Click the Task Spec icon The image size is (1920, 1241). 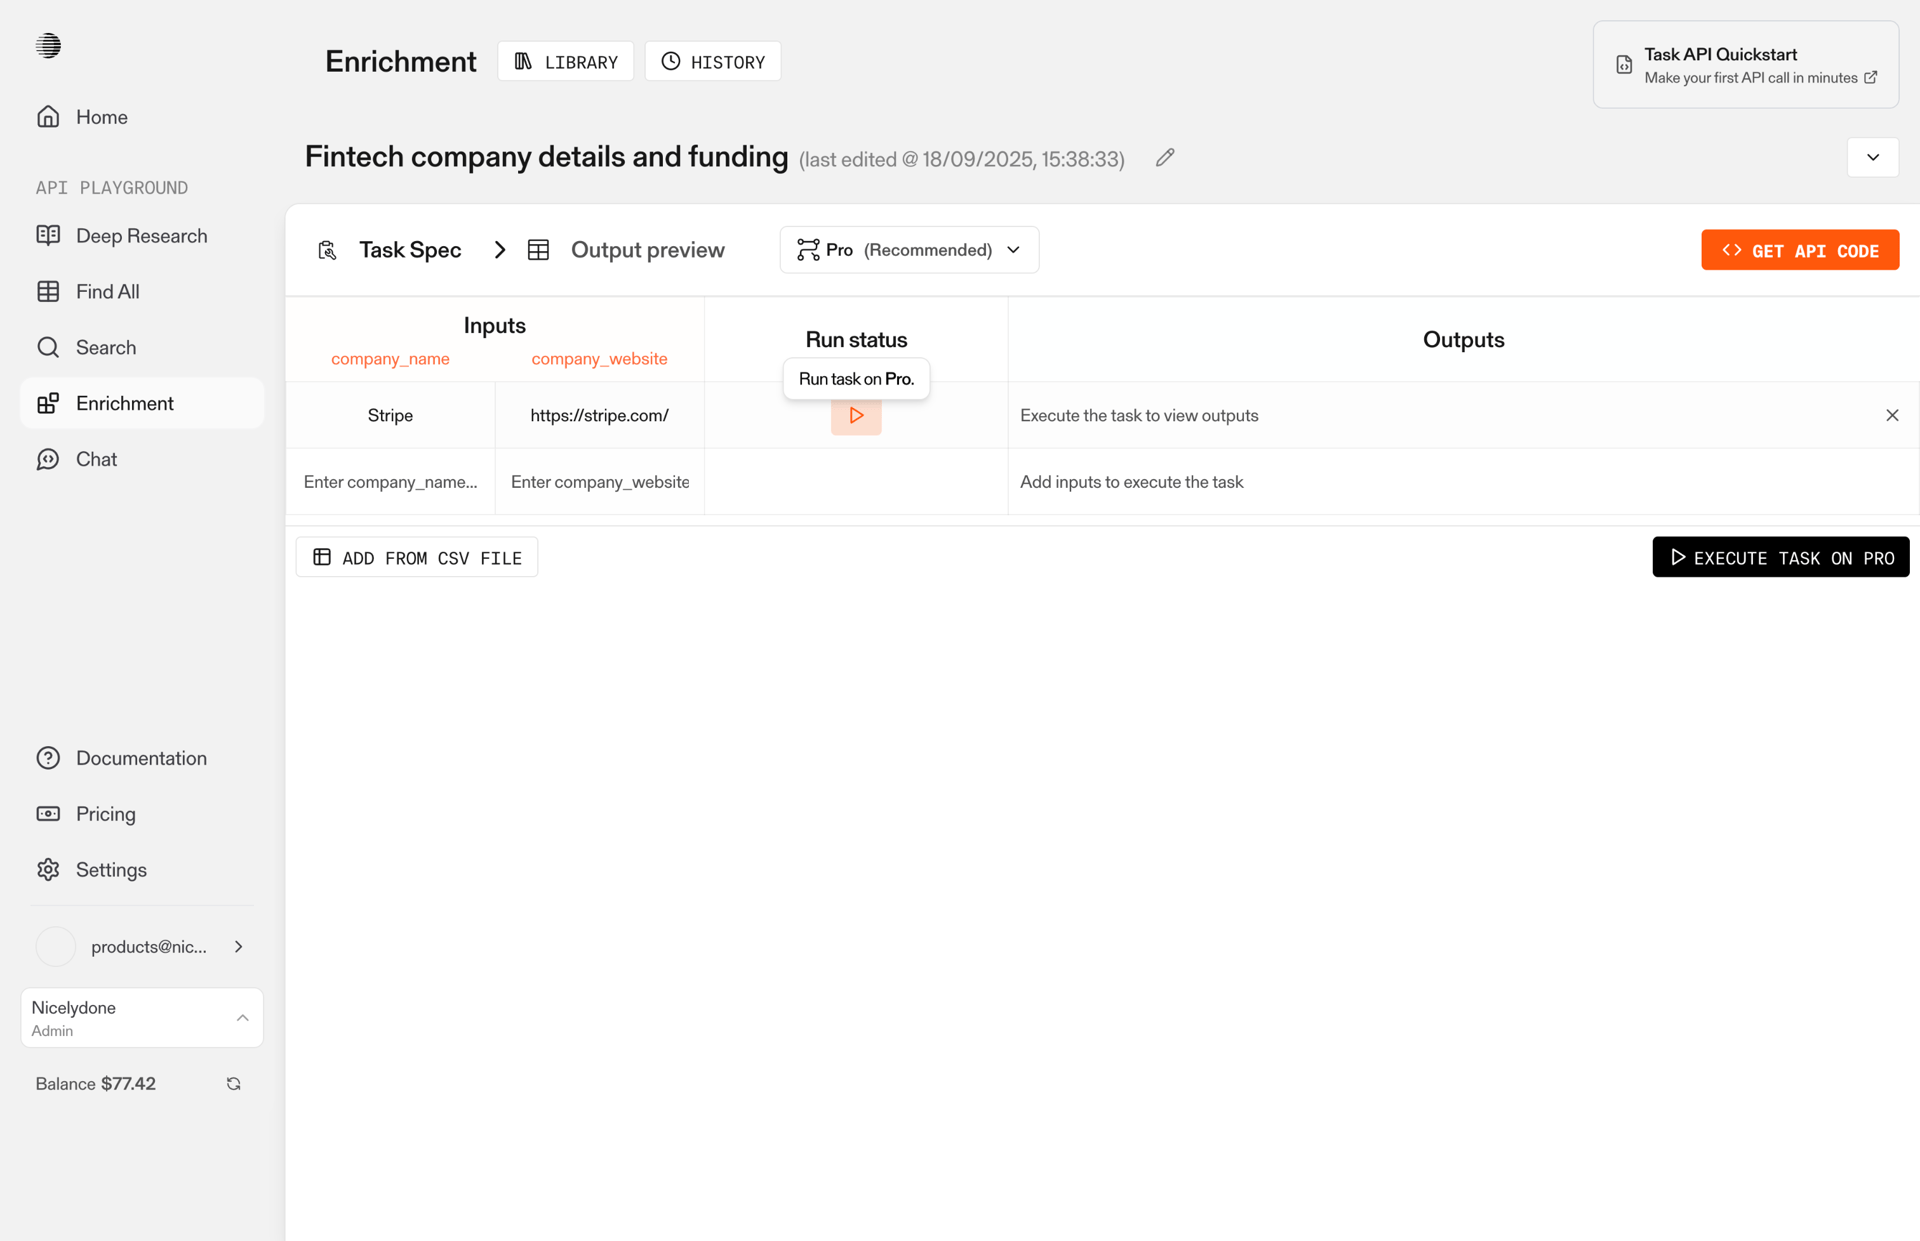(x=327, y=249)
